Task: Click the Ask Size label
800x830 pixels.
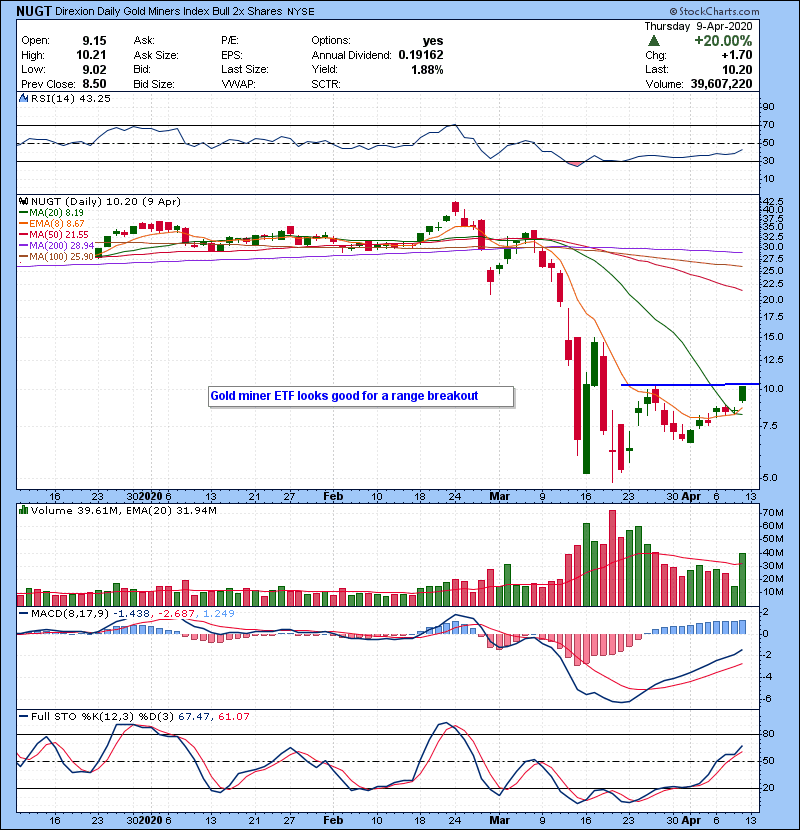Action: (156, 55)
